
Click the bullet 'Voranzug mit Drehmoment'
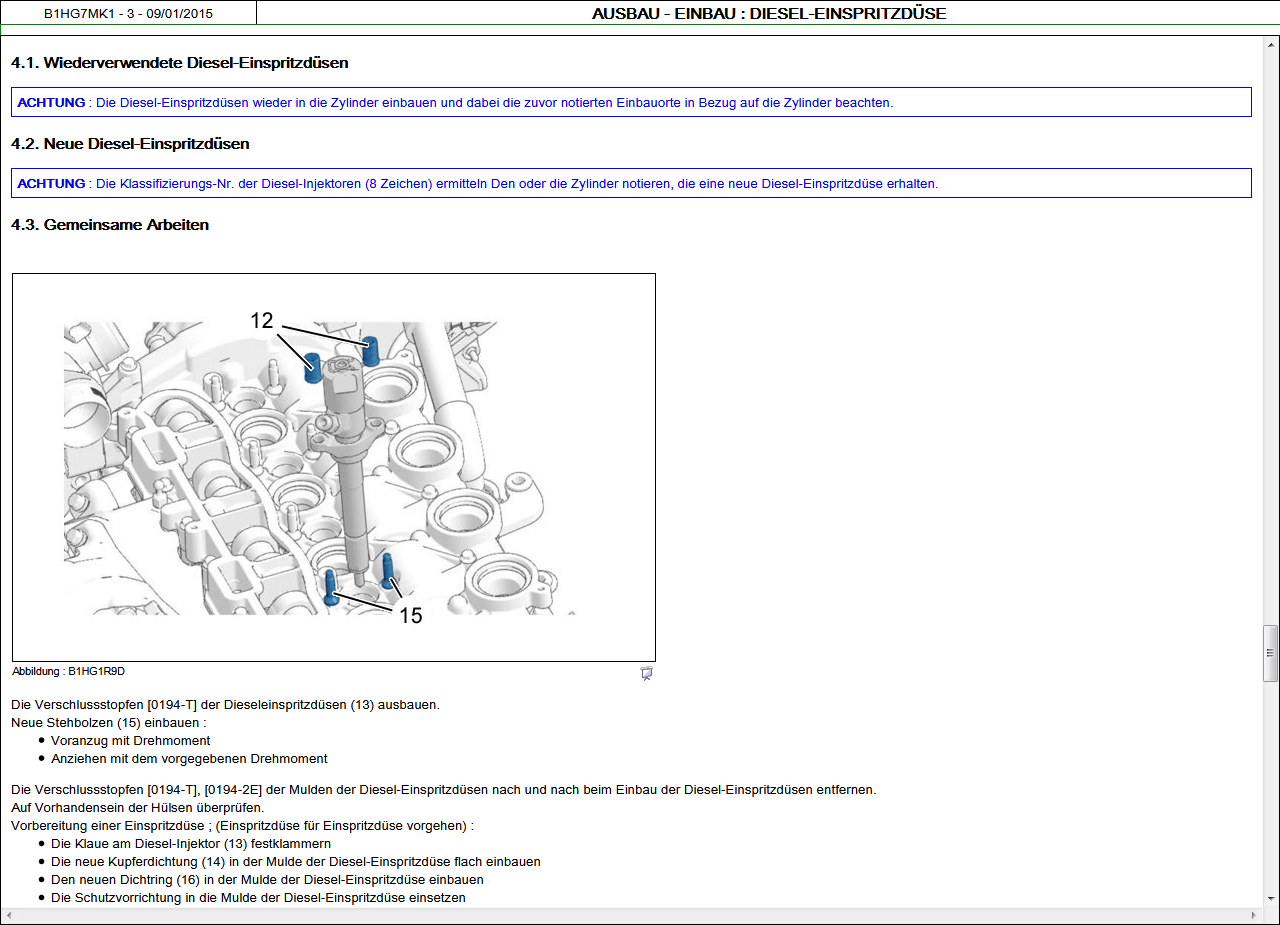tap(130, 741)
